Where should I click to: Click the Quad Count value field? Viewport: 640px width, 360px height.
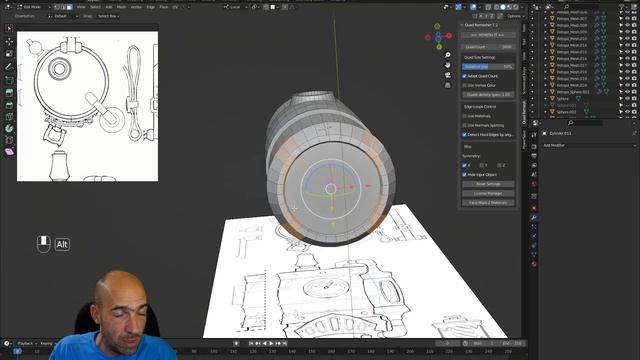coord(488,47)
